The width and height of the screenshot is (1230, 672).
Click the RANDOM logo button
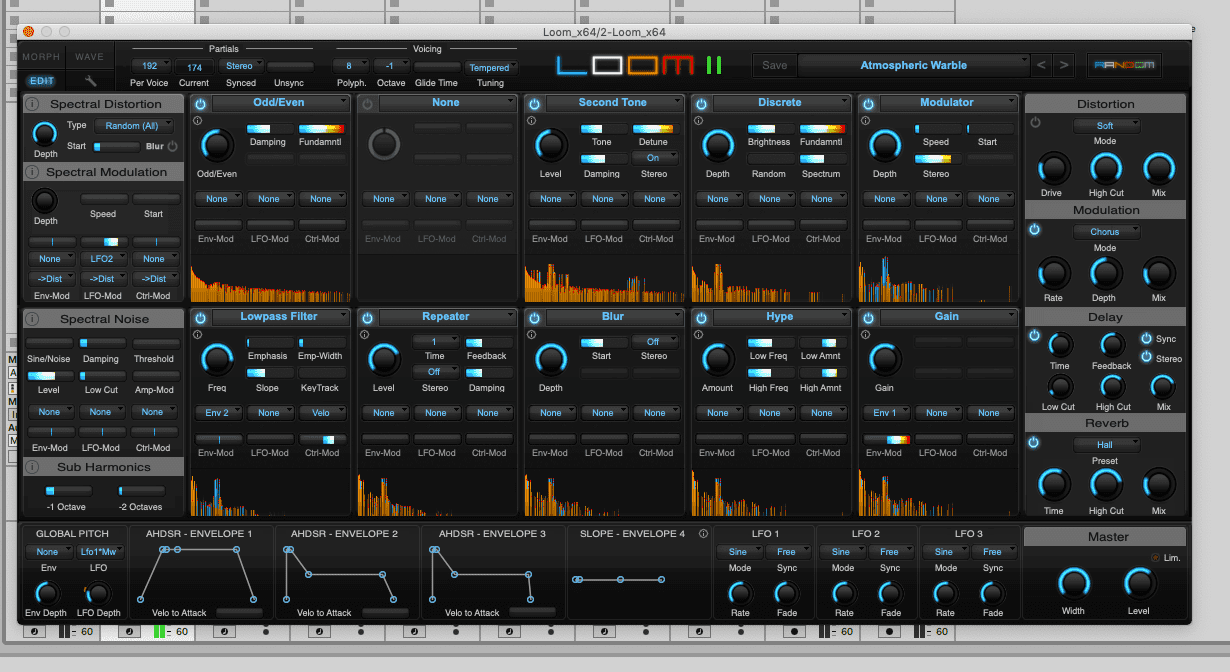[x=1124, y=65]
